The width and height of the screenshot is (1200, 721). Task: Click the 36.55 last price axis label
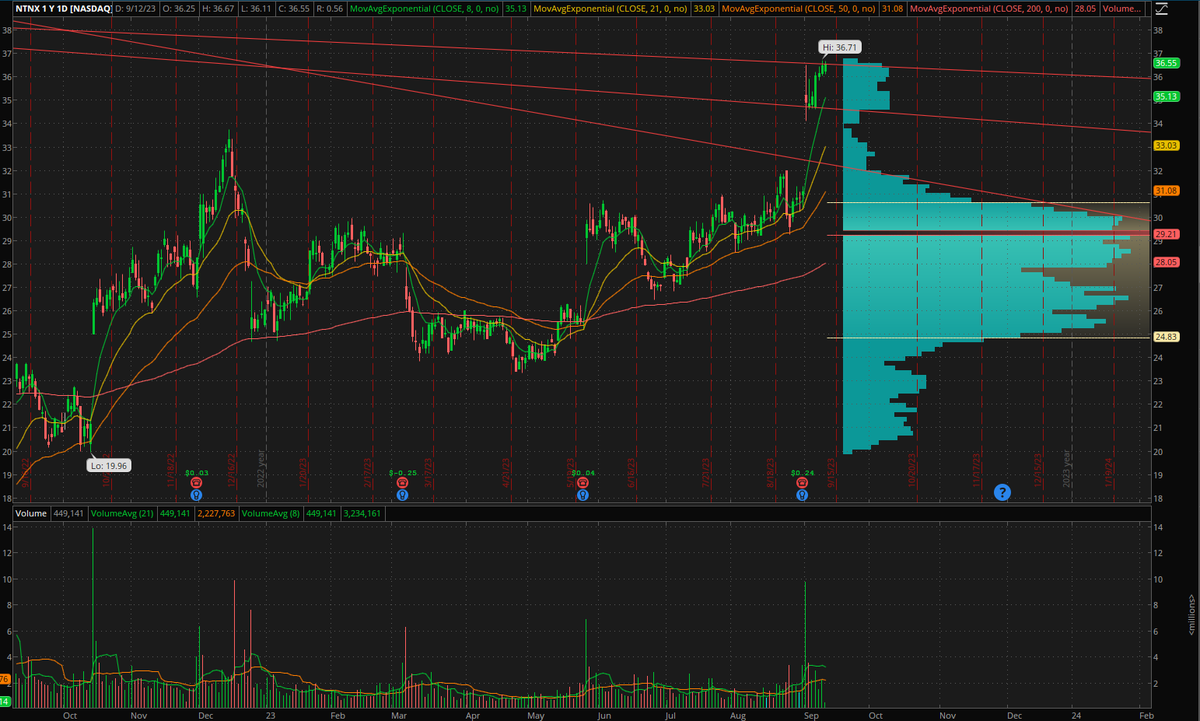click(x=1166, y=61)
